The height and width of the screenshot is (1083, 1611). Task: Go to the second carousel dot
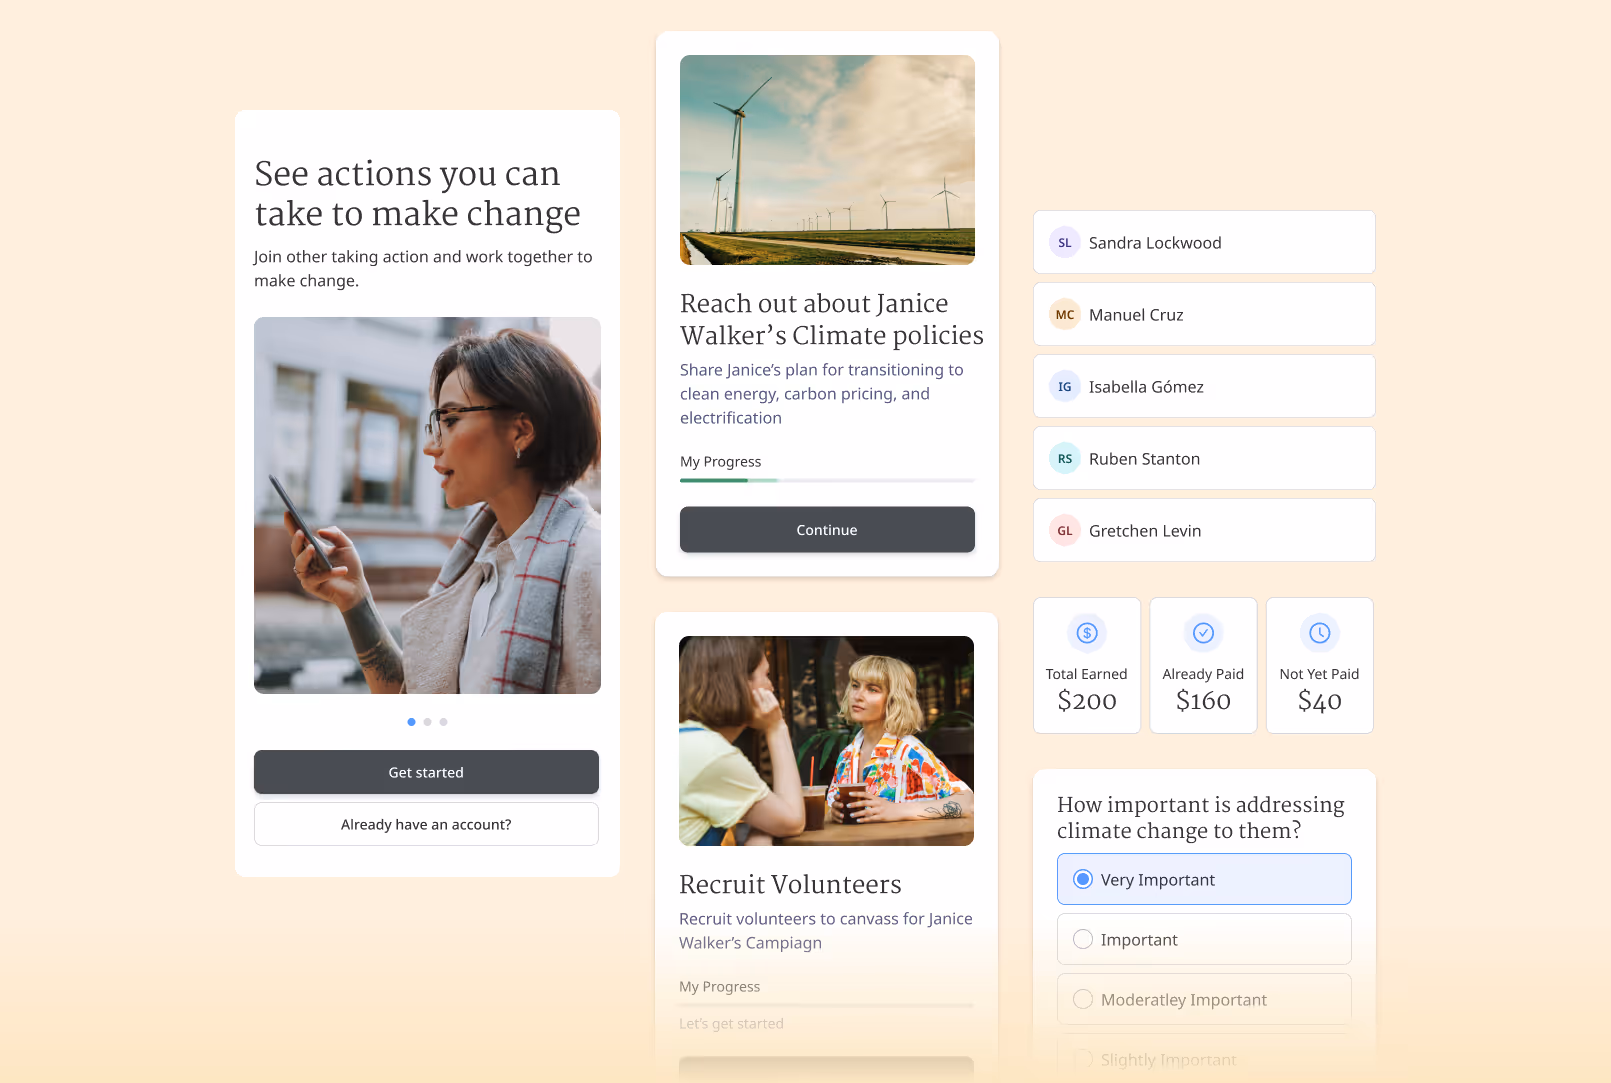pyautogui.click(x=427, y=722)
